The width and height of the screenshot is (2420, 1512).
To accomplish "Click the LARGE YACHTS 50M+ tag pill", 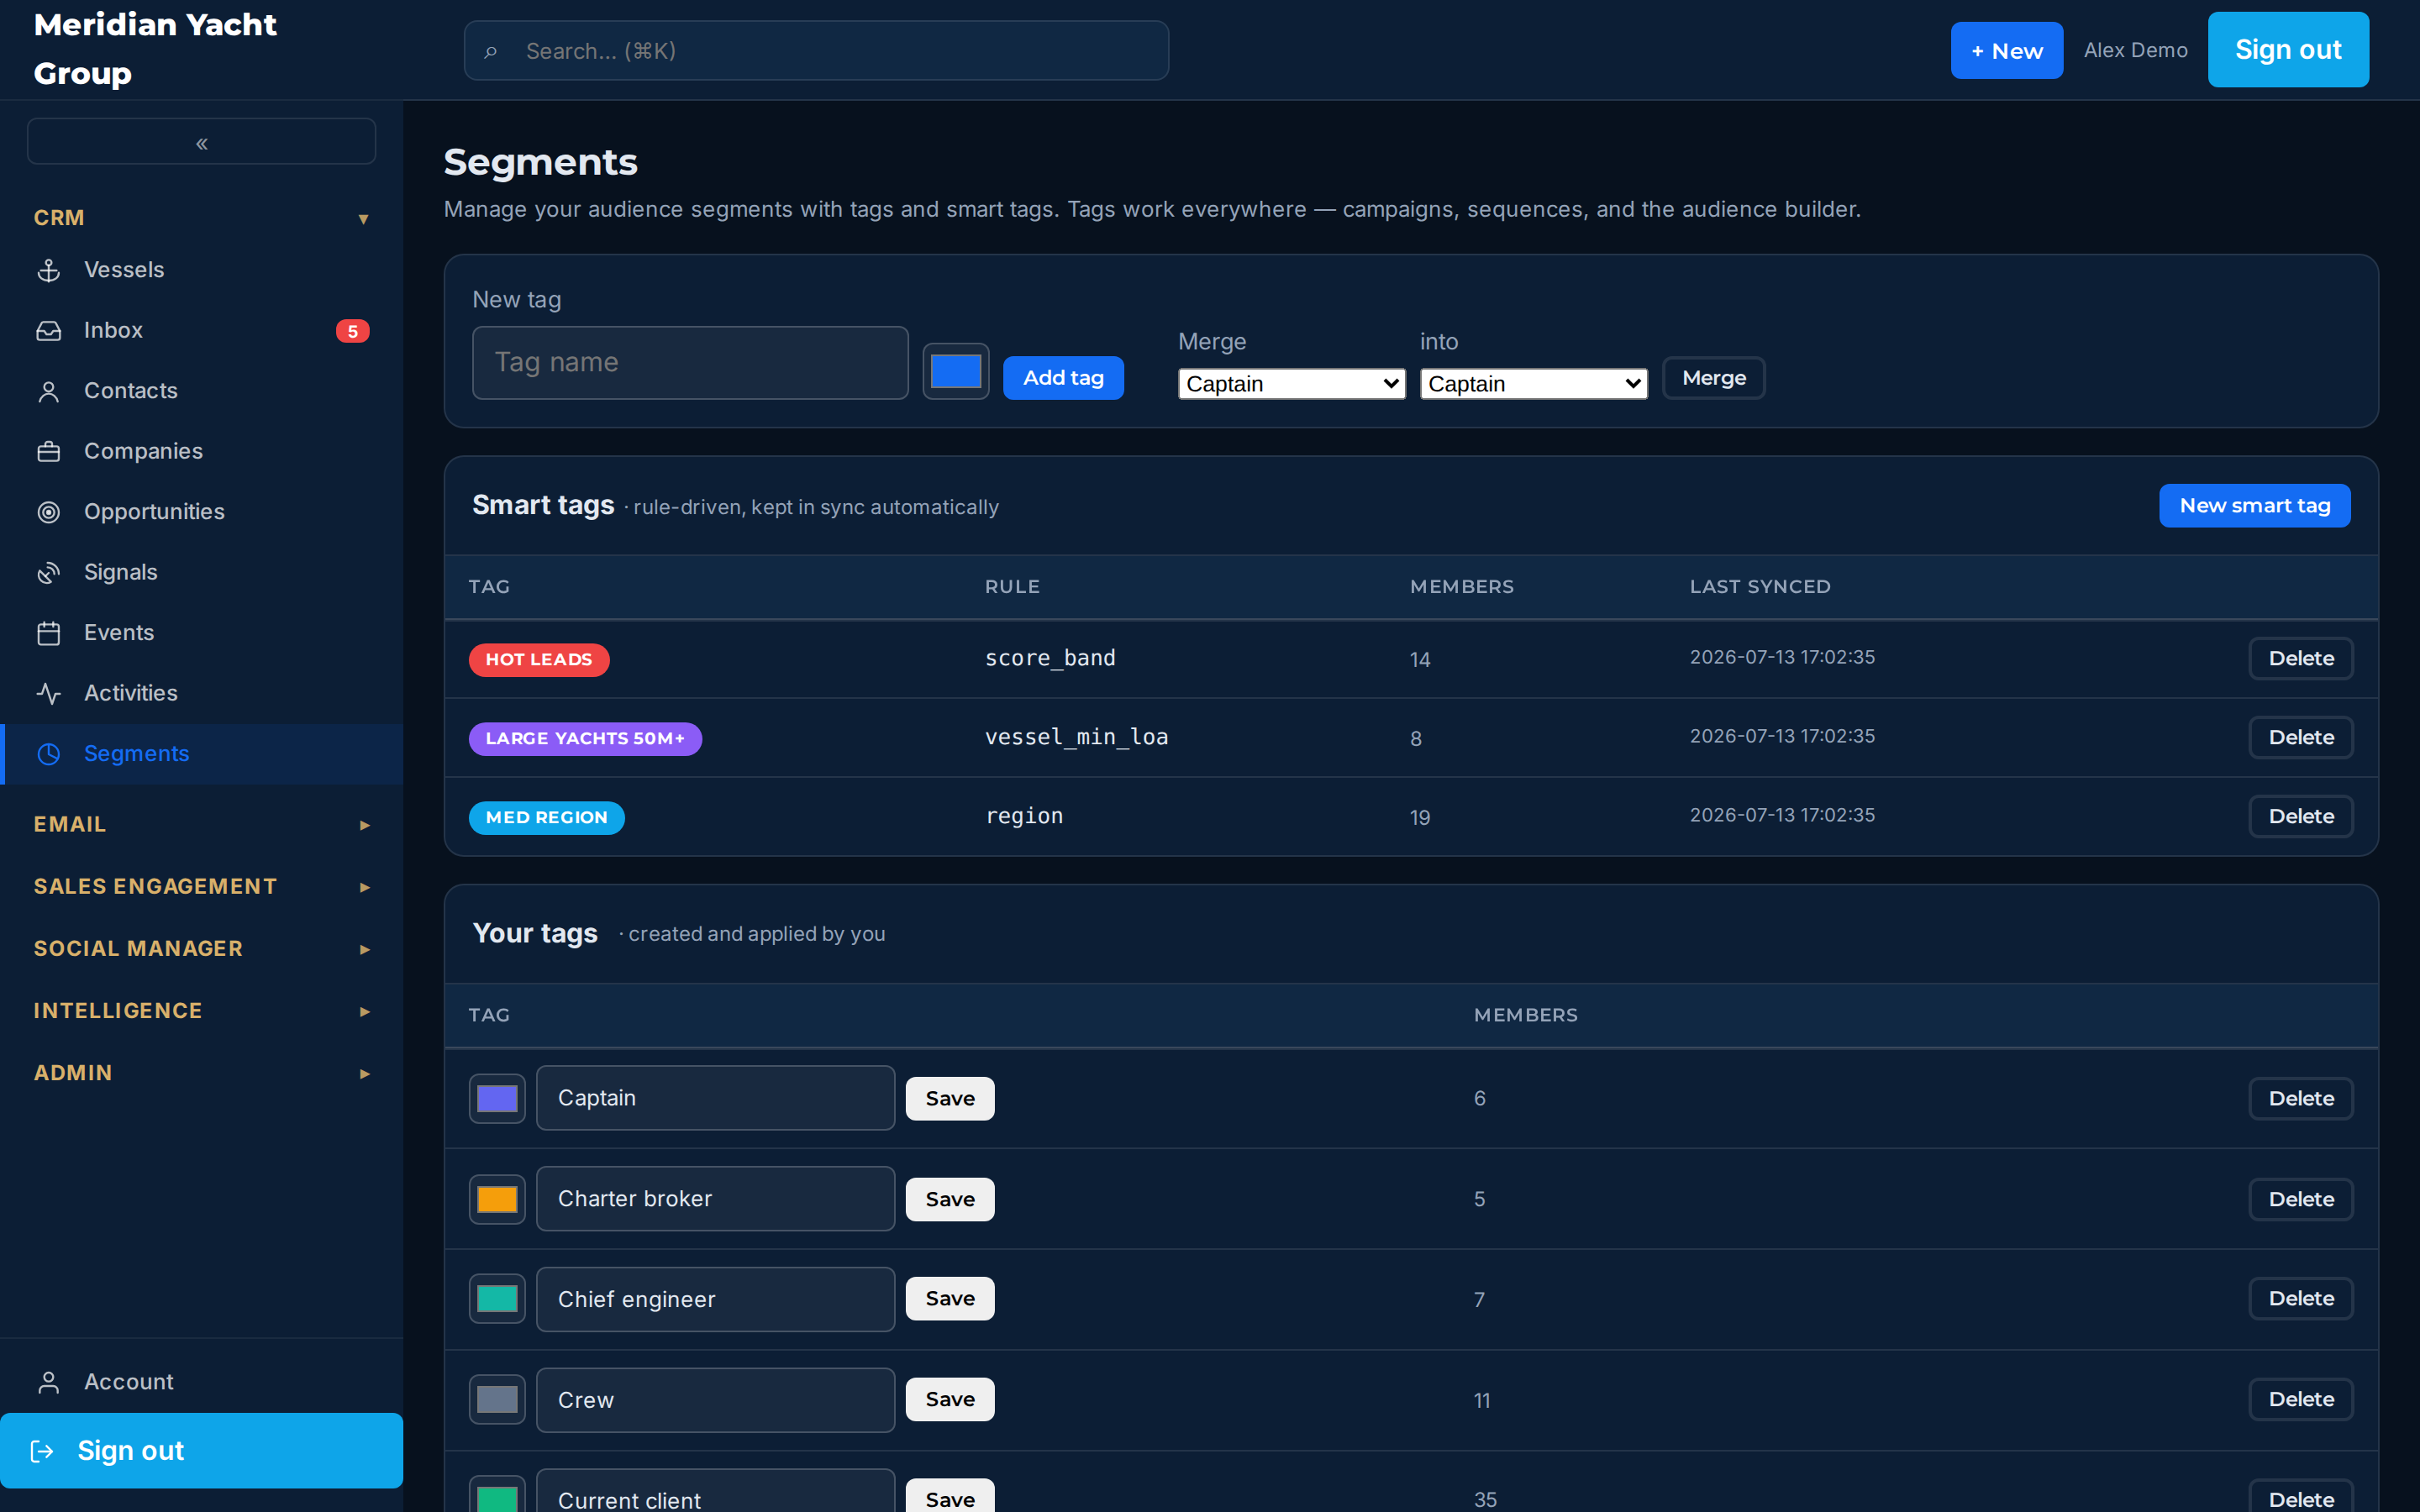I will 585,739.
